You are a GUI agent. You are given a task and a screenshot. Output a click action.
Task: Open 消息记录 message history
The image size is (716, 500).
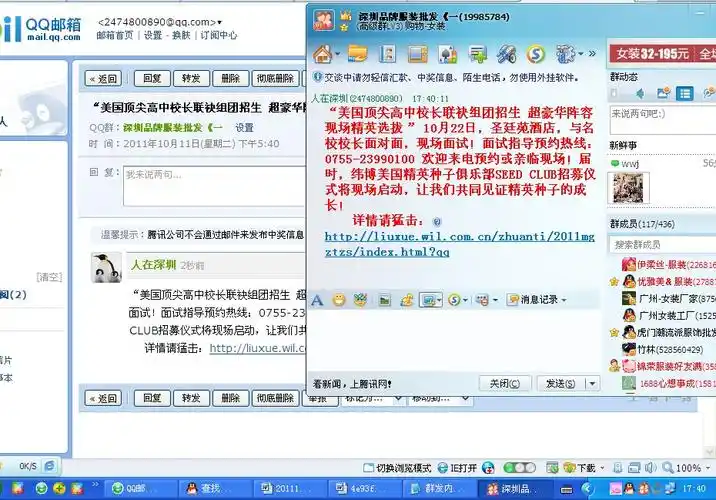click(x=533, y=300)
